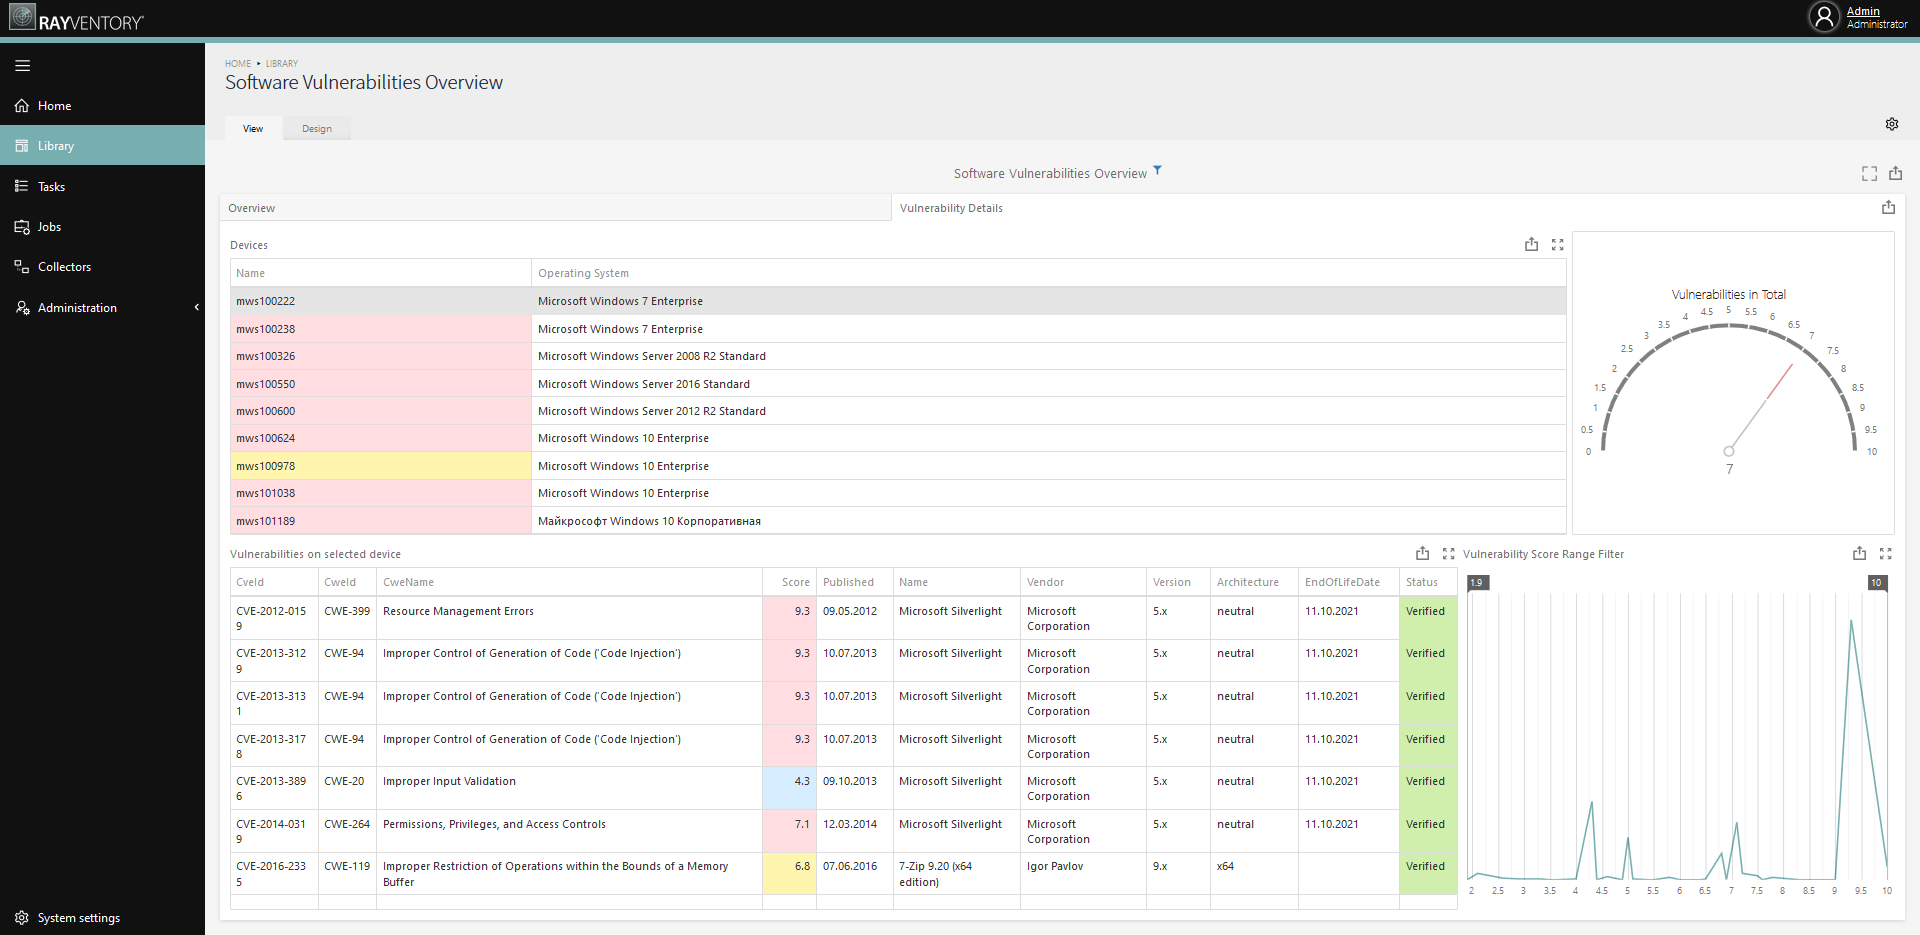This screenshot has width=1920, height=935.
Task: Select device row mws100222
Action: click(x=898, y=301)
